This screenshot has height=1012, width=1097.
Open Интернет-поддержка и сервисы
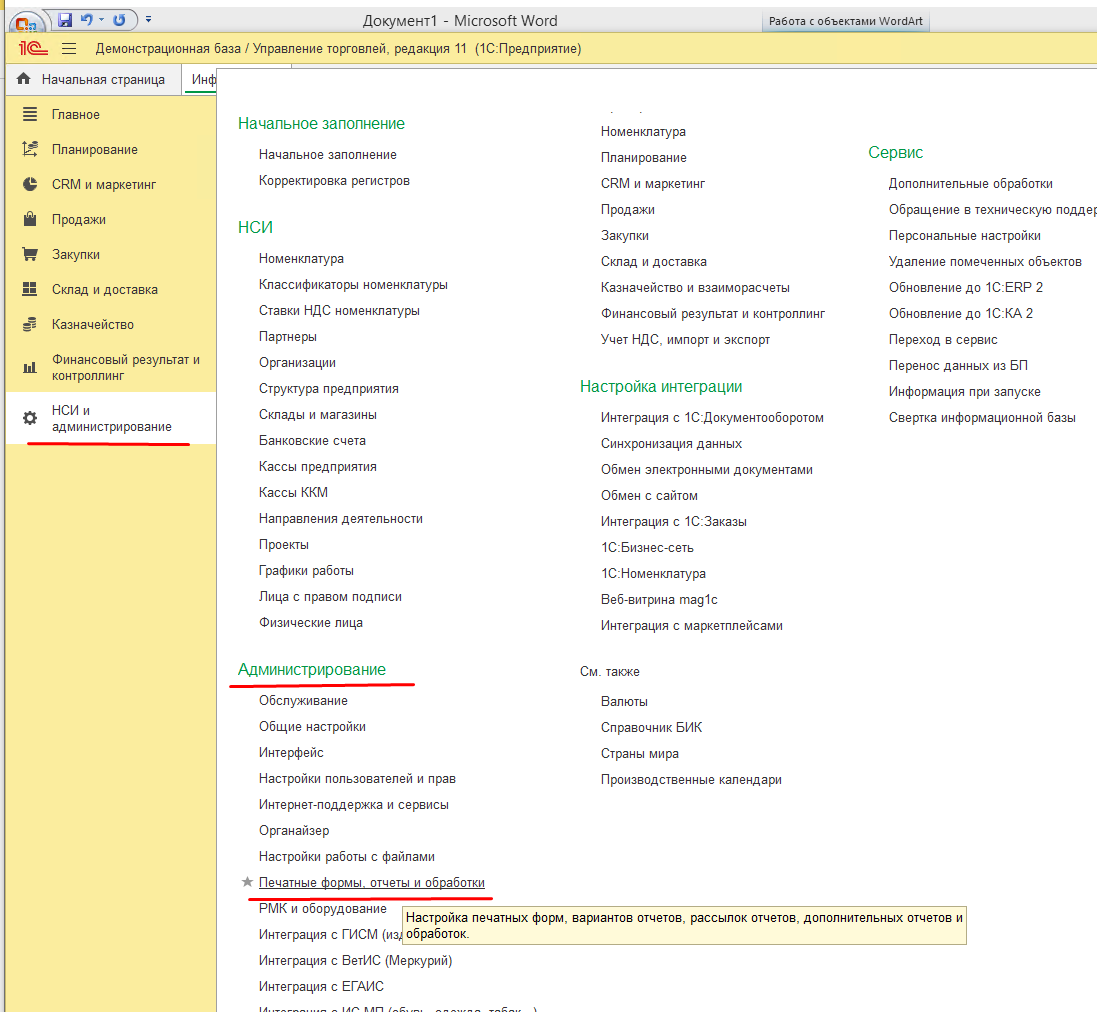tap(353, 804)
